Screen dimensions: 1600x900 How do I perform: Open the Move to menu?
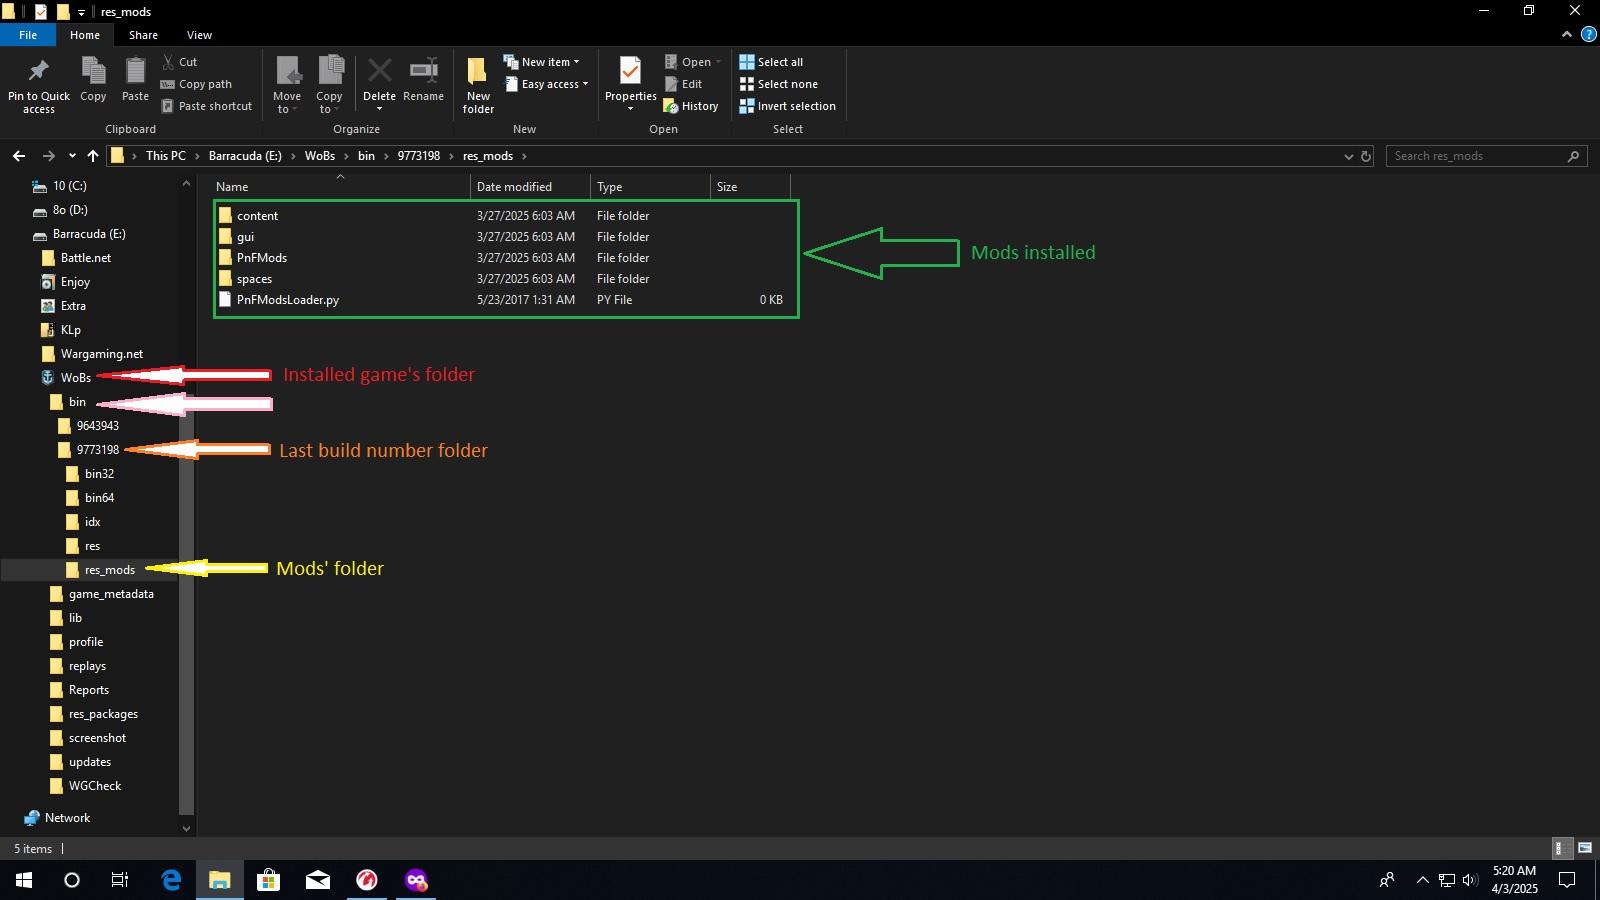[x=287, y=85]
